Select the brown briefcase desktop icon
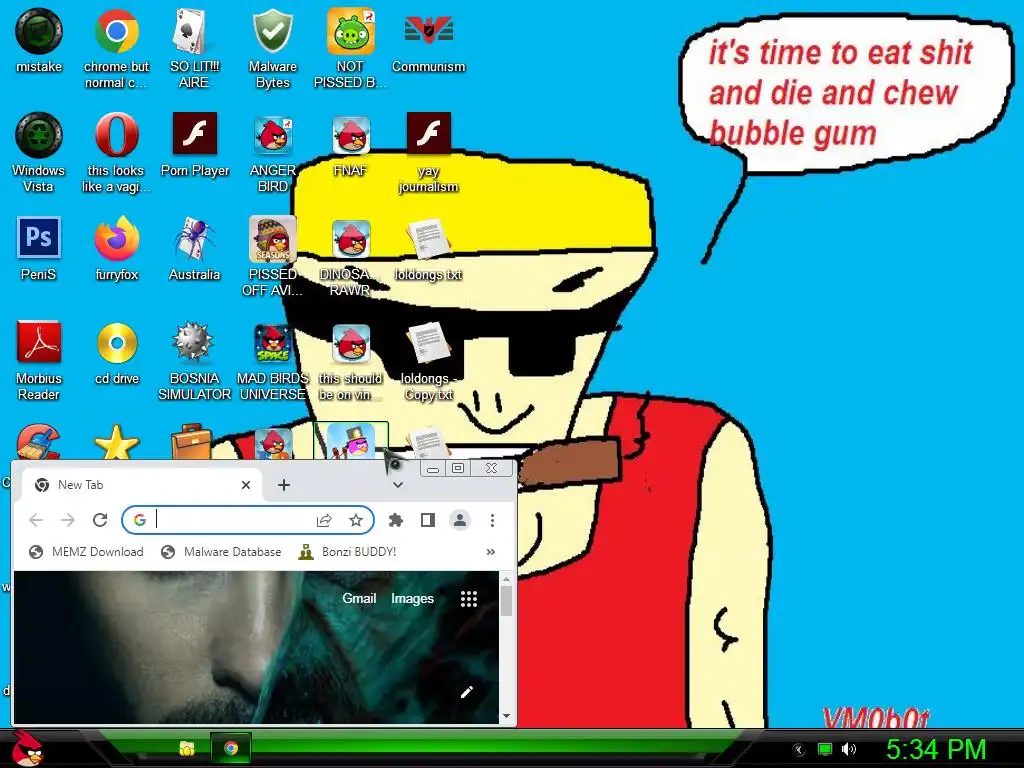1024x768 pixels. click(x=191, y=442)
